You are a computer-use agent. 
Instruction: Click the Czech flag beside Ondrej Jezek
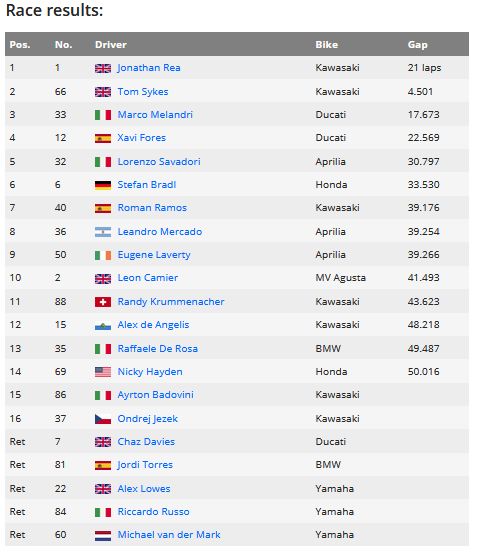click(103, 419)
